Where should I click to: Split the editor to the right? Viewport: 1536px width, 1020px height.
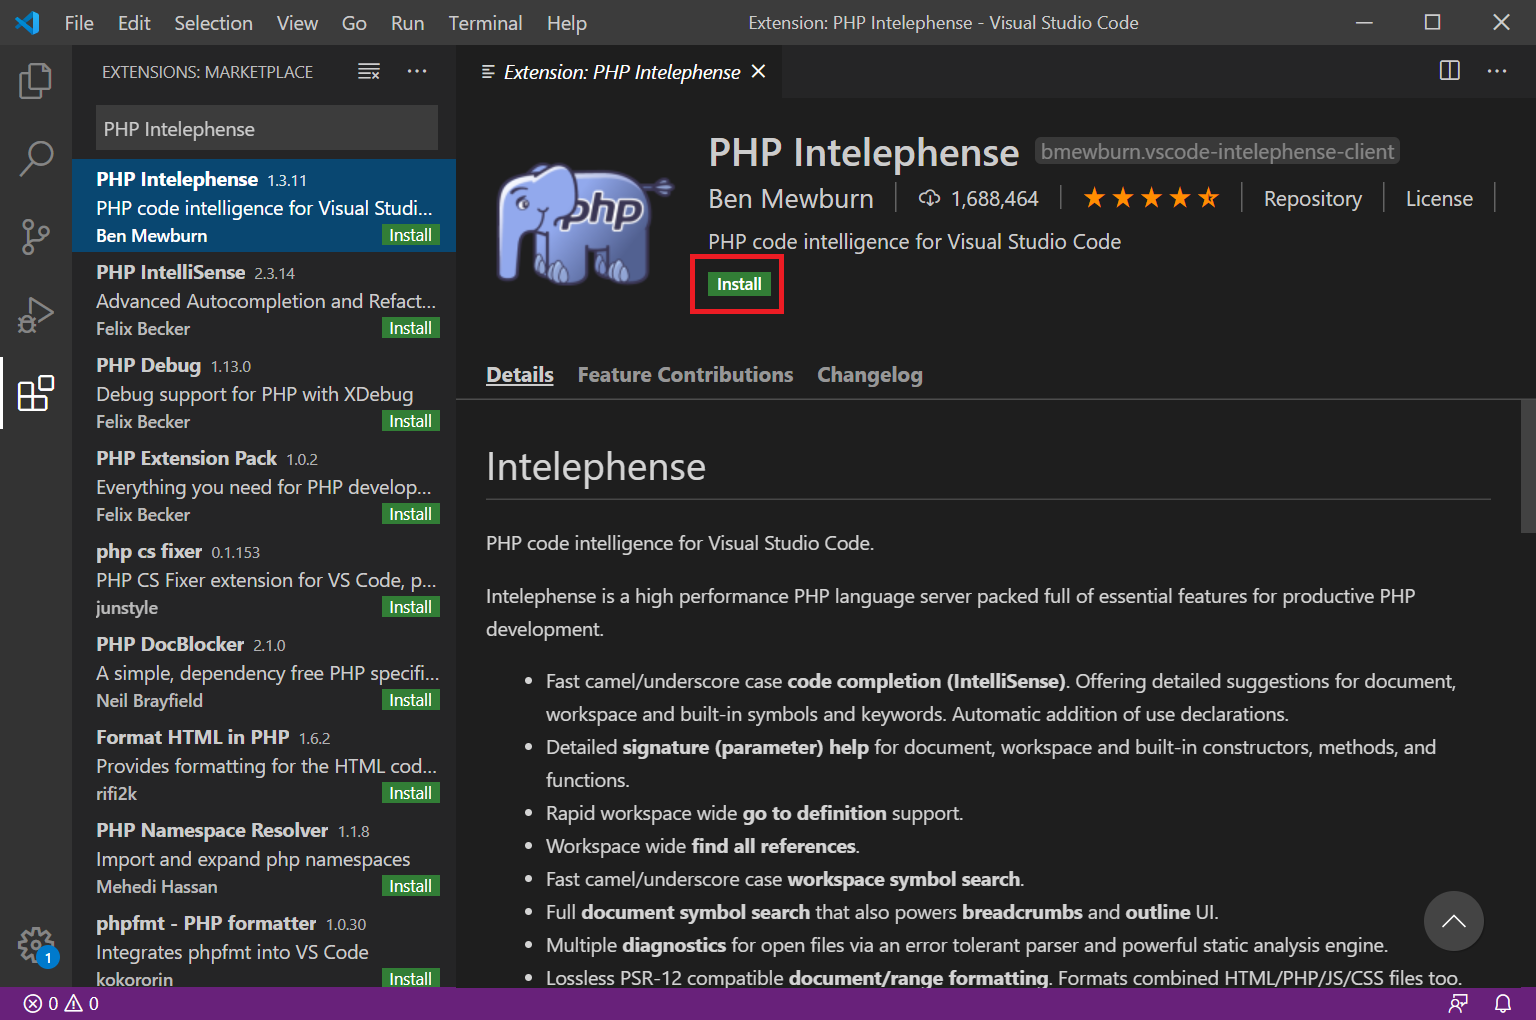[x=1449, y=71]
